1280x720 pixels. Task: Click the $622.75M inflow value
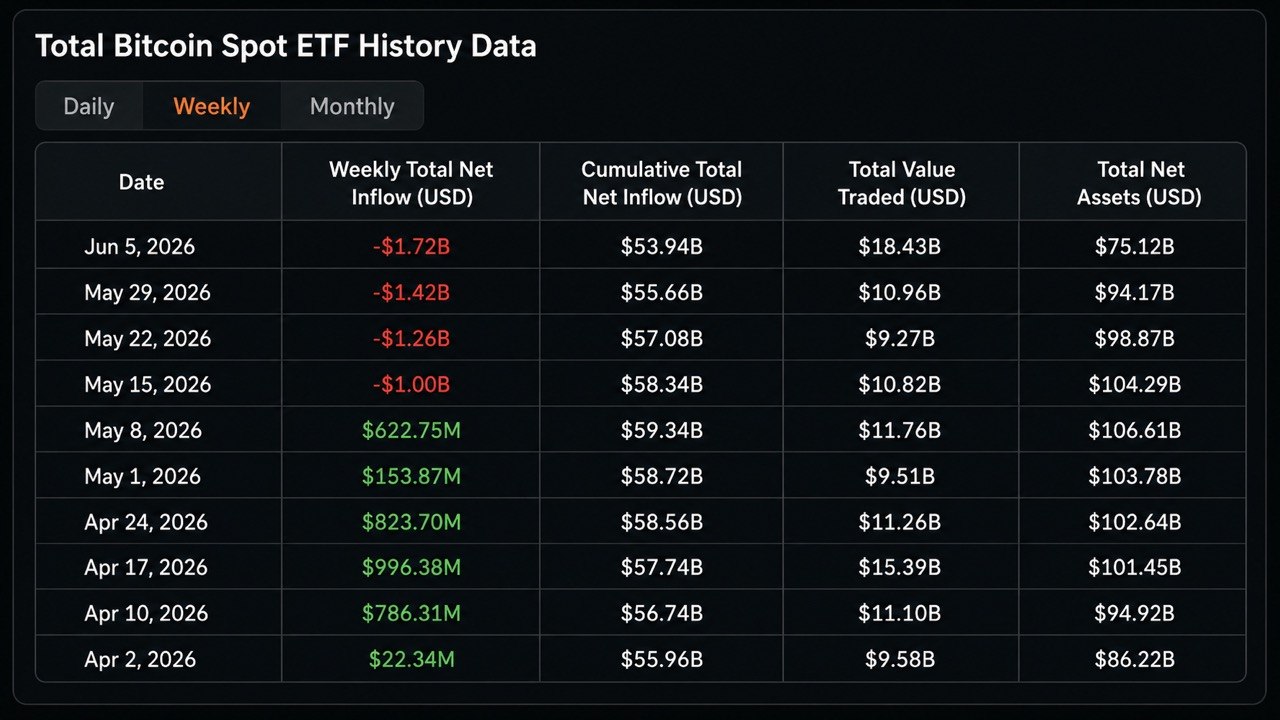pos(411,430)
